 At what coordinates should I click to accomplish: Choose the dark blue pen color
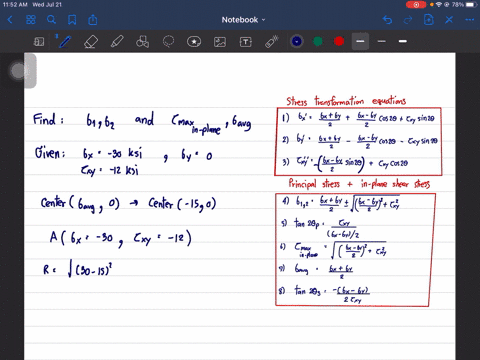click(x=297, y=41)
